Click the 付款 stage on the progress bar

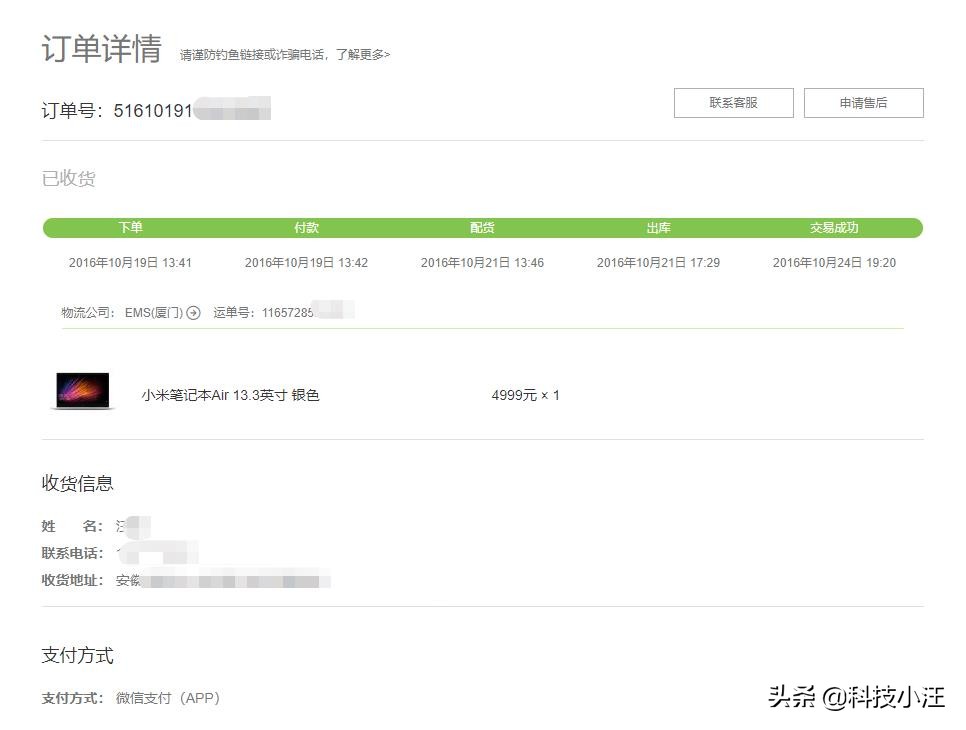[x=306, y=227]
